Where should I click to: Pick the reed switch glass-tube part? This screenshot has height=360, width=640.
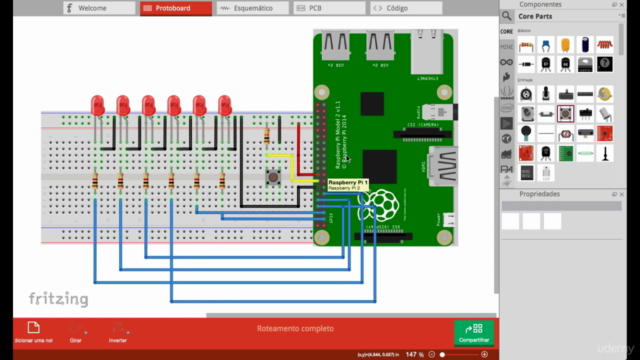[585, 153]
